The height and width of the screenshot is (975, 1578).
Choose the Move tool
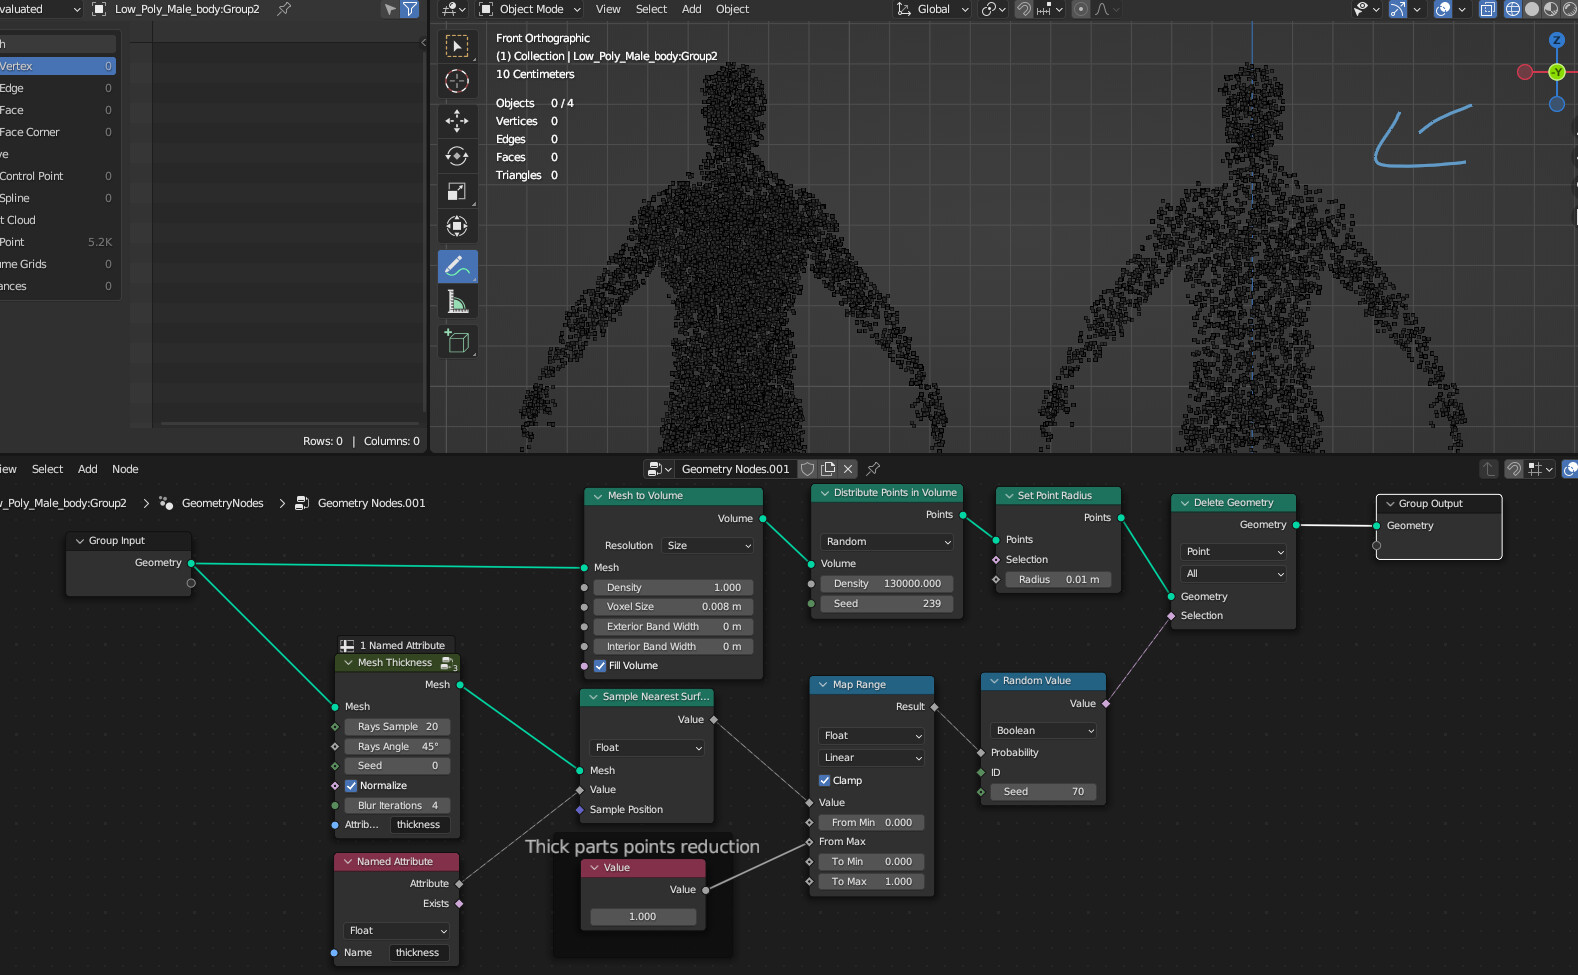(457, 121)
